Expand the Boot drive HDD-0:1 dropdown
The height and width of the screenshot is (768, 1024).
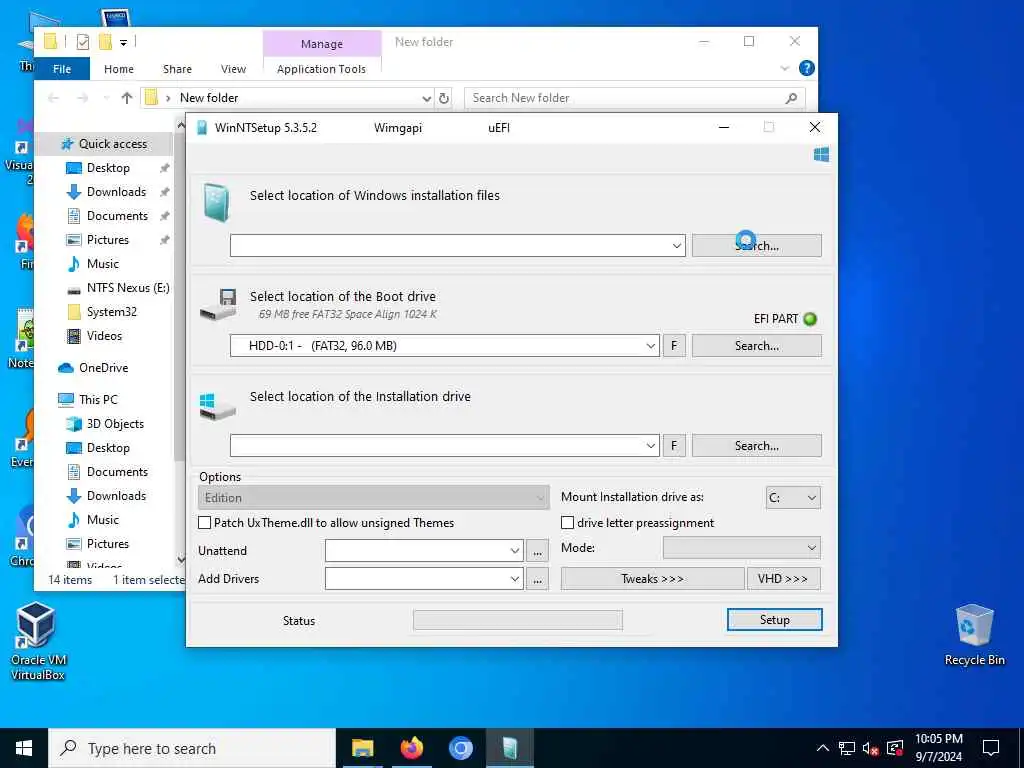pyautogui.click(x=650, y=345)
